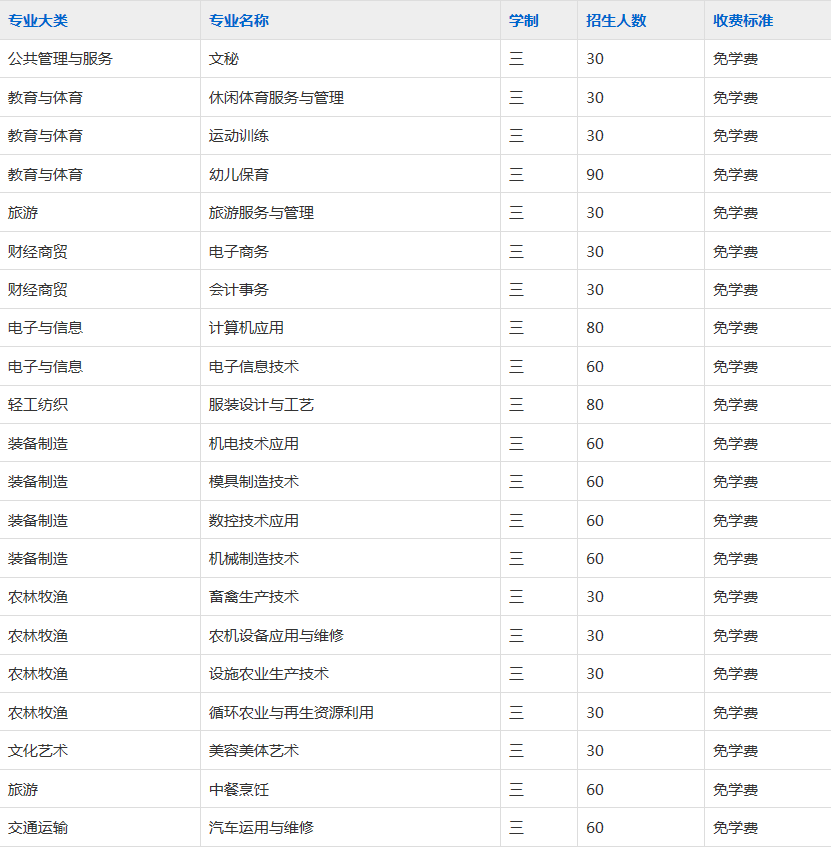Click 免学费 in the 美容美体艺术 row
Viewport: 831px width, 847px height.
click(735, 750)
